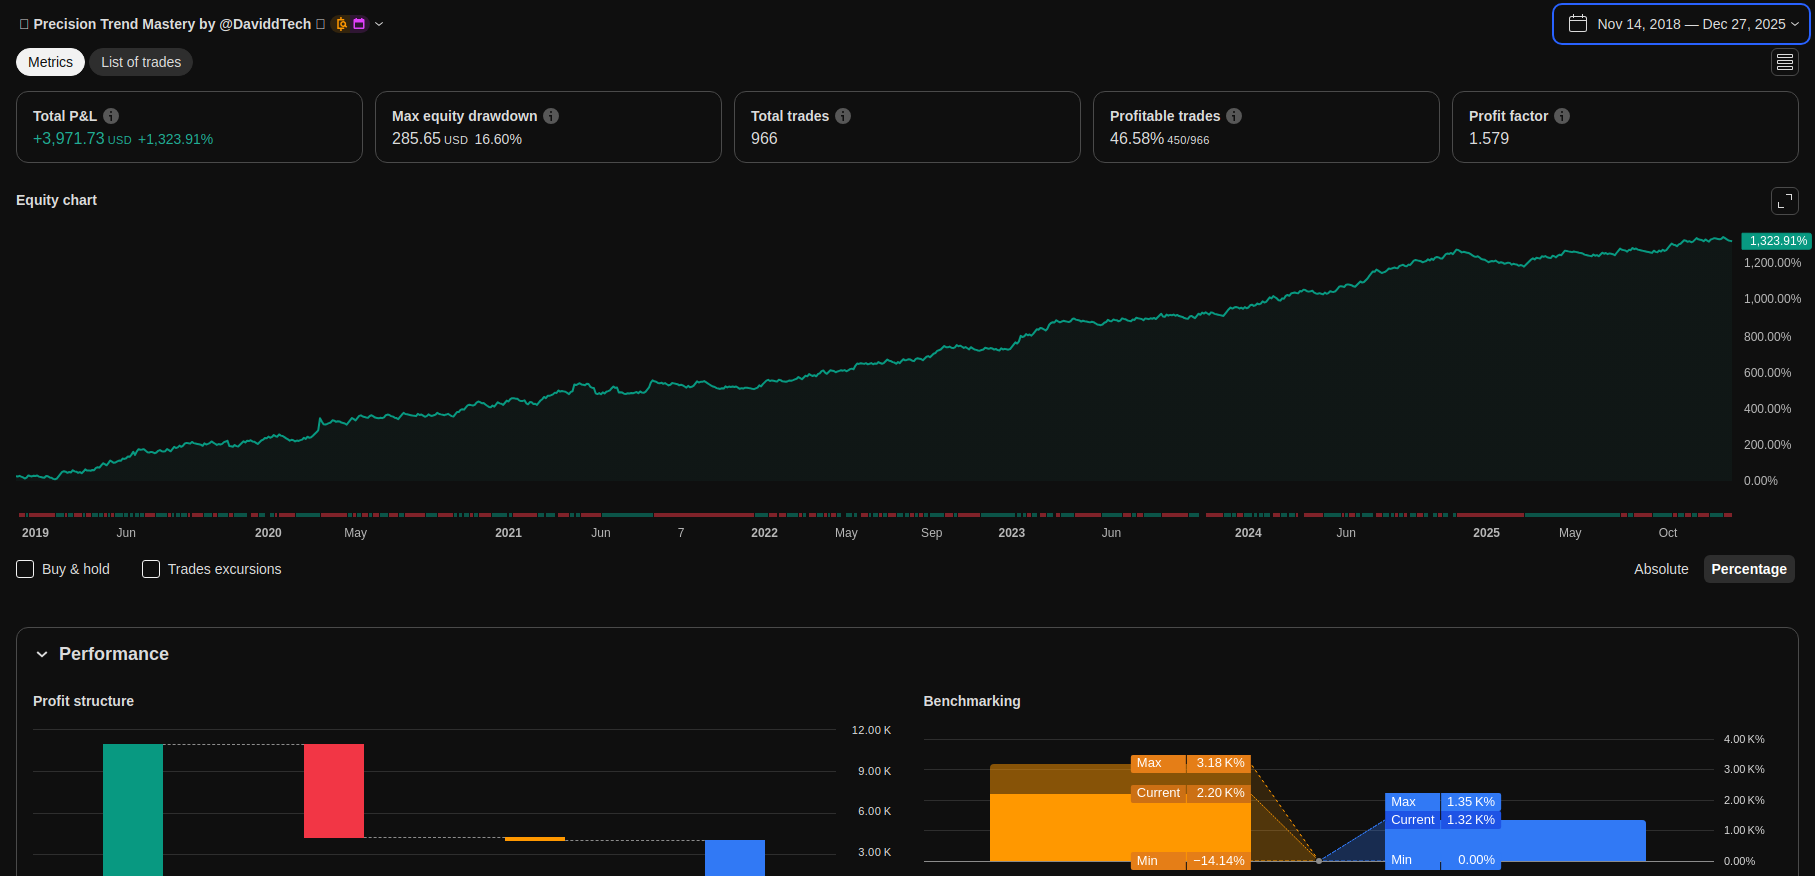Screen dimensions: 1815x876
Task: Open the List of trades tab
Action: click(x=141, y=62)
